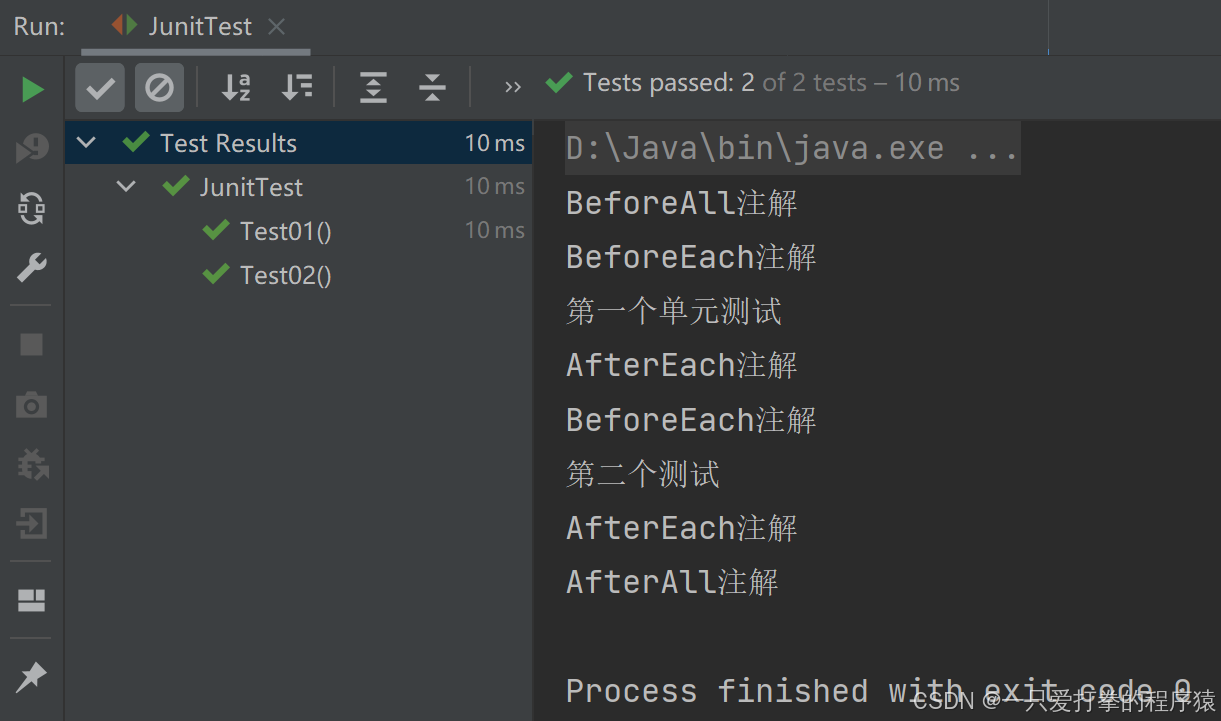
Task: Click the green Run button
Action: click(x=33, y=90)
